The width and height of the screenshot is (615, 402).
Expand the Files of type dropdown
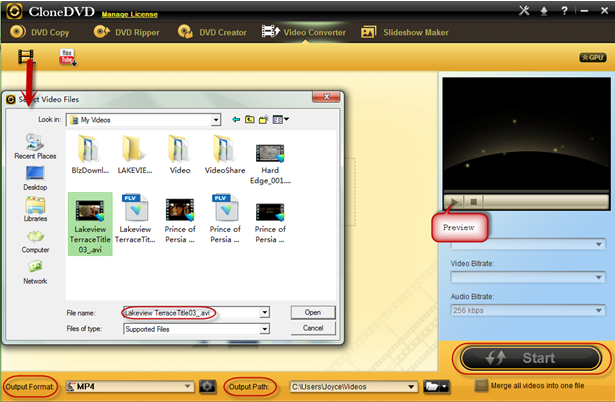coord(265,329)
